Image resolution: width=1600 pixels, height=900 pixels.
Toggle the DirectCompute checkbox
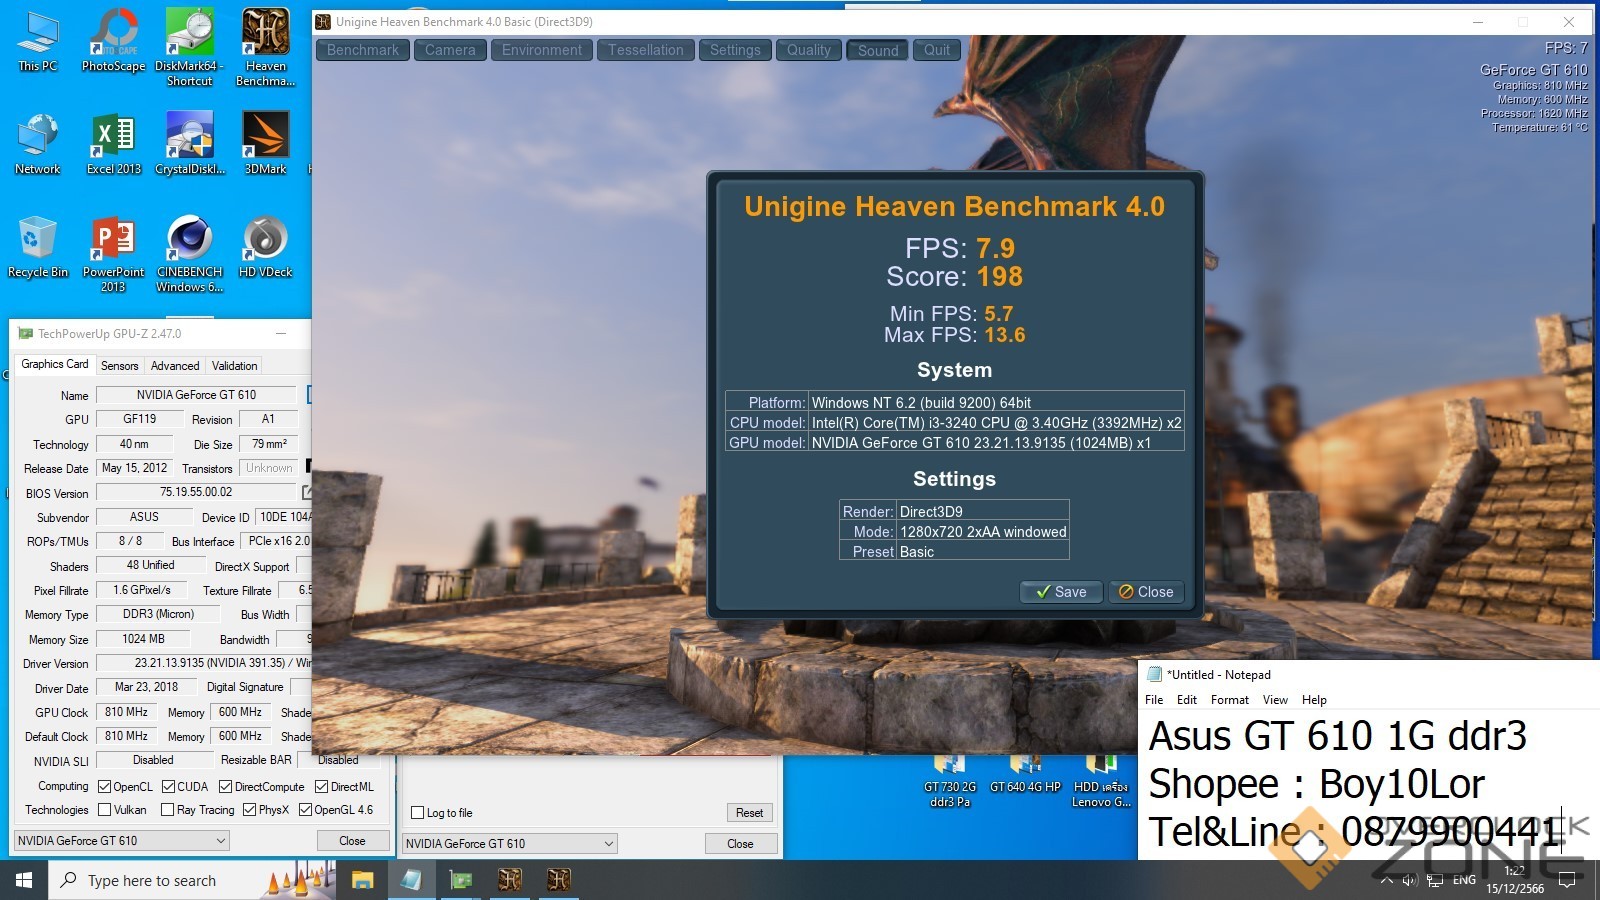pyautogui.click(x=225, y=786)
